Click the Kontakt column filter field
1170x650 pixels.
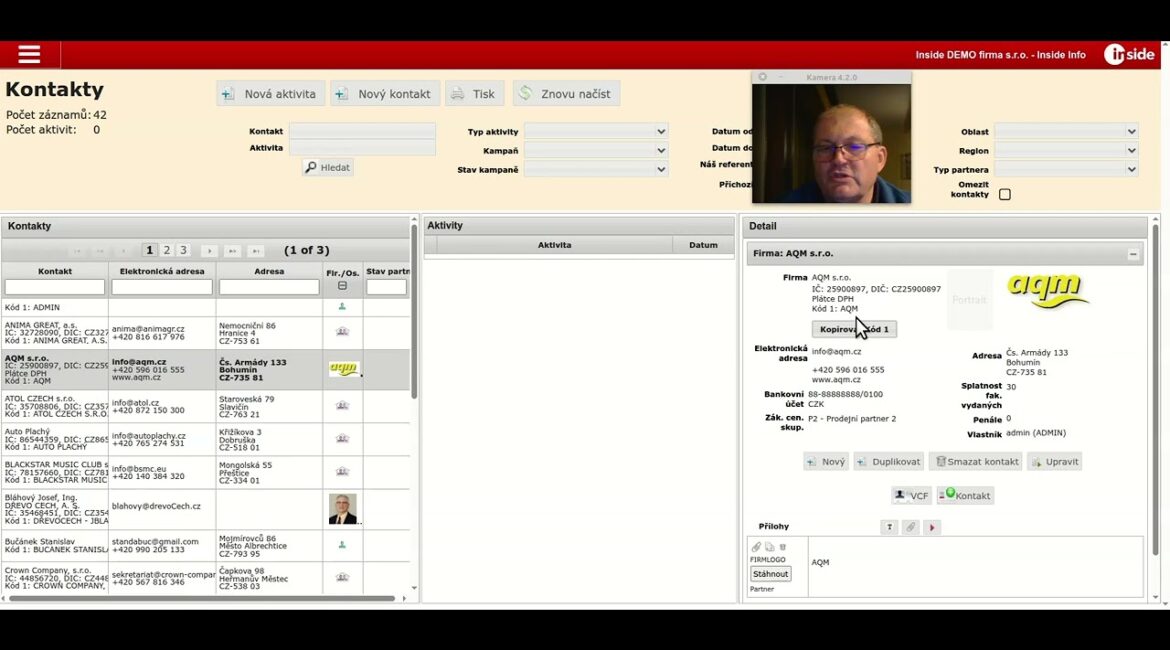[x=55, y=287]
